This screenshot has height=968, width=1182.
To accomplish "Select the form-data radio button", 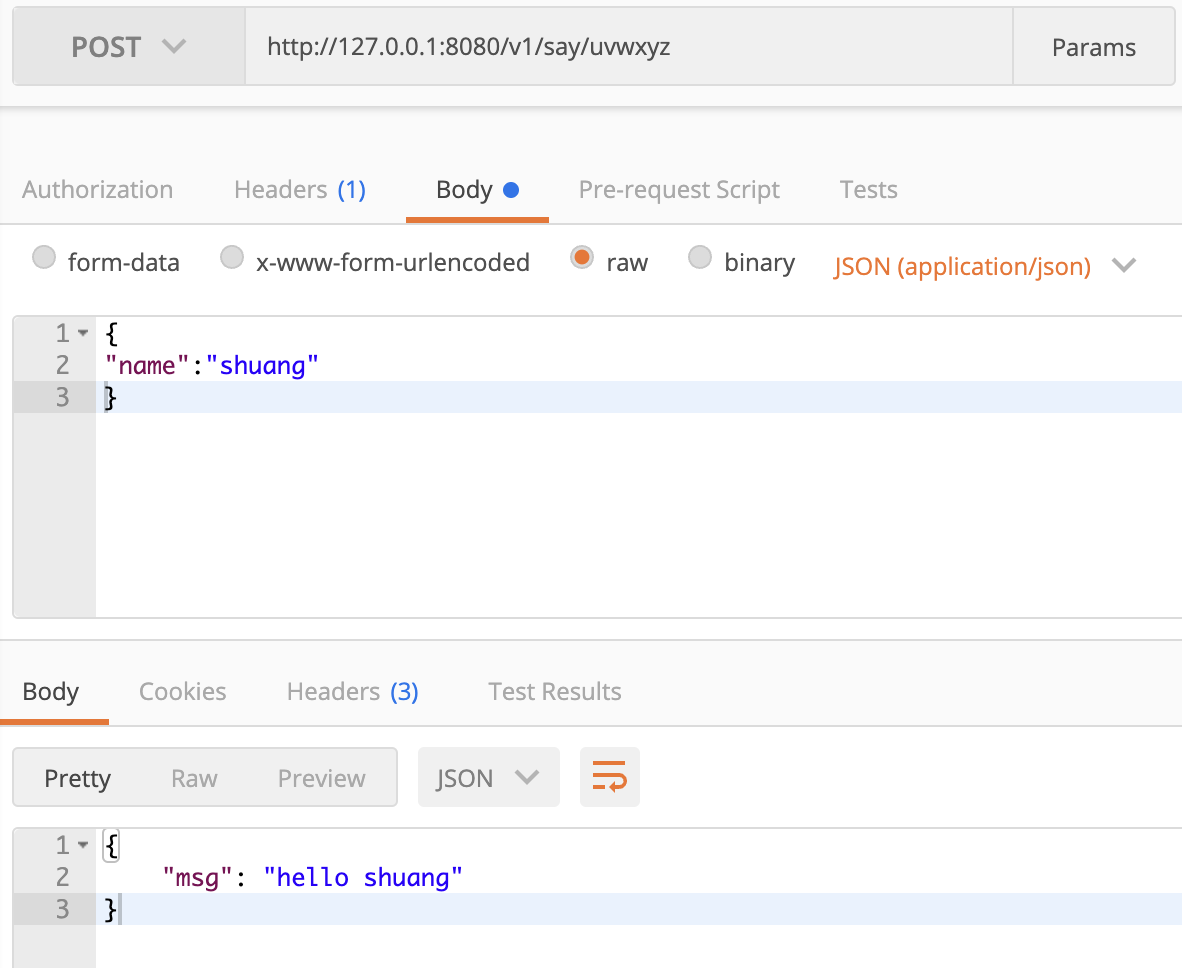I will (x=44, y=259).
